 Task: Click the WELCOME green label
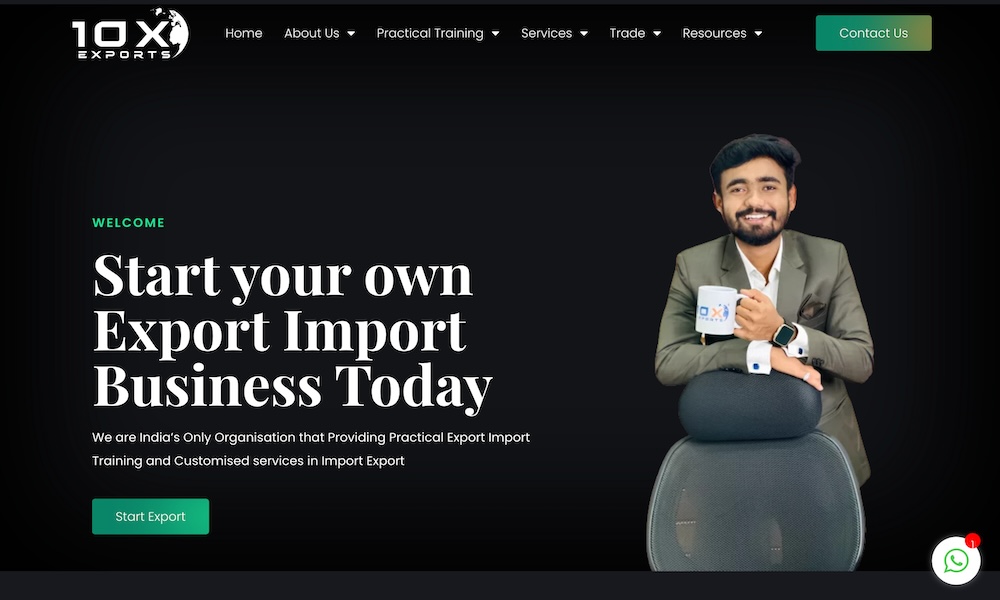[x=128, y=223]
